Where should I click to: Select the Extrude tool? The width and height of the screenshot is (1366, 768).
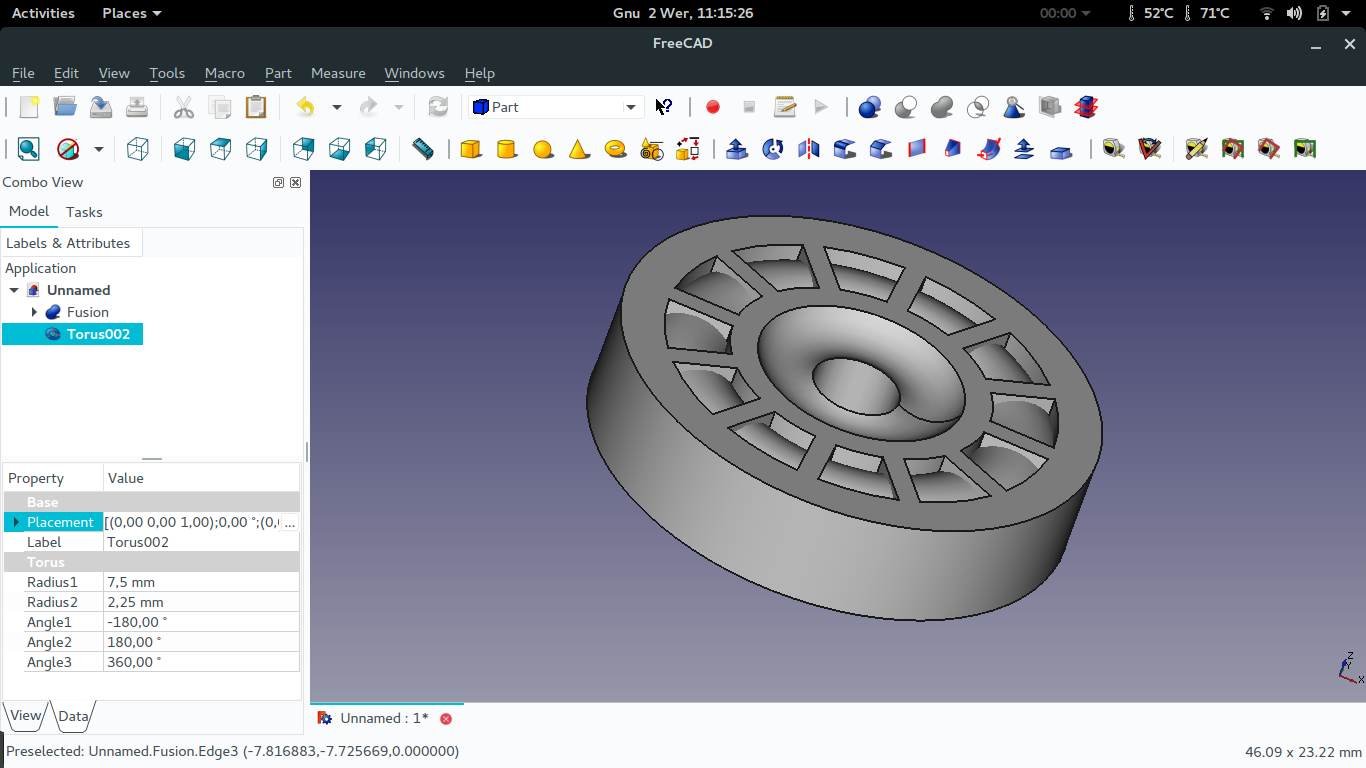click(737, 148)
